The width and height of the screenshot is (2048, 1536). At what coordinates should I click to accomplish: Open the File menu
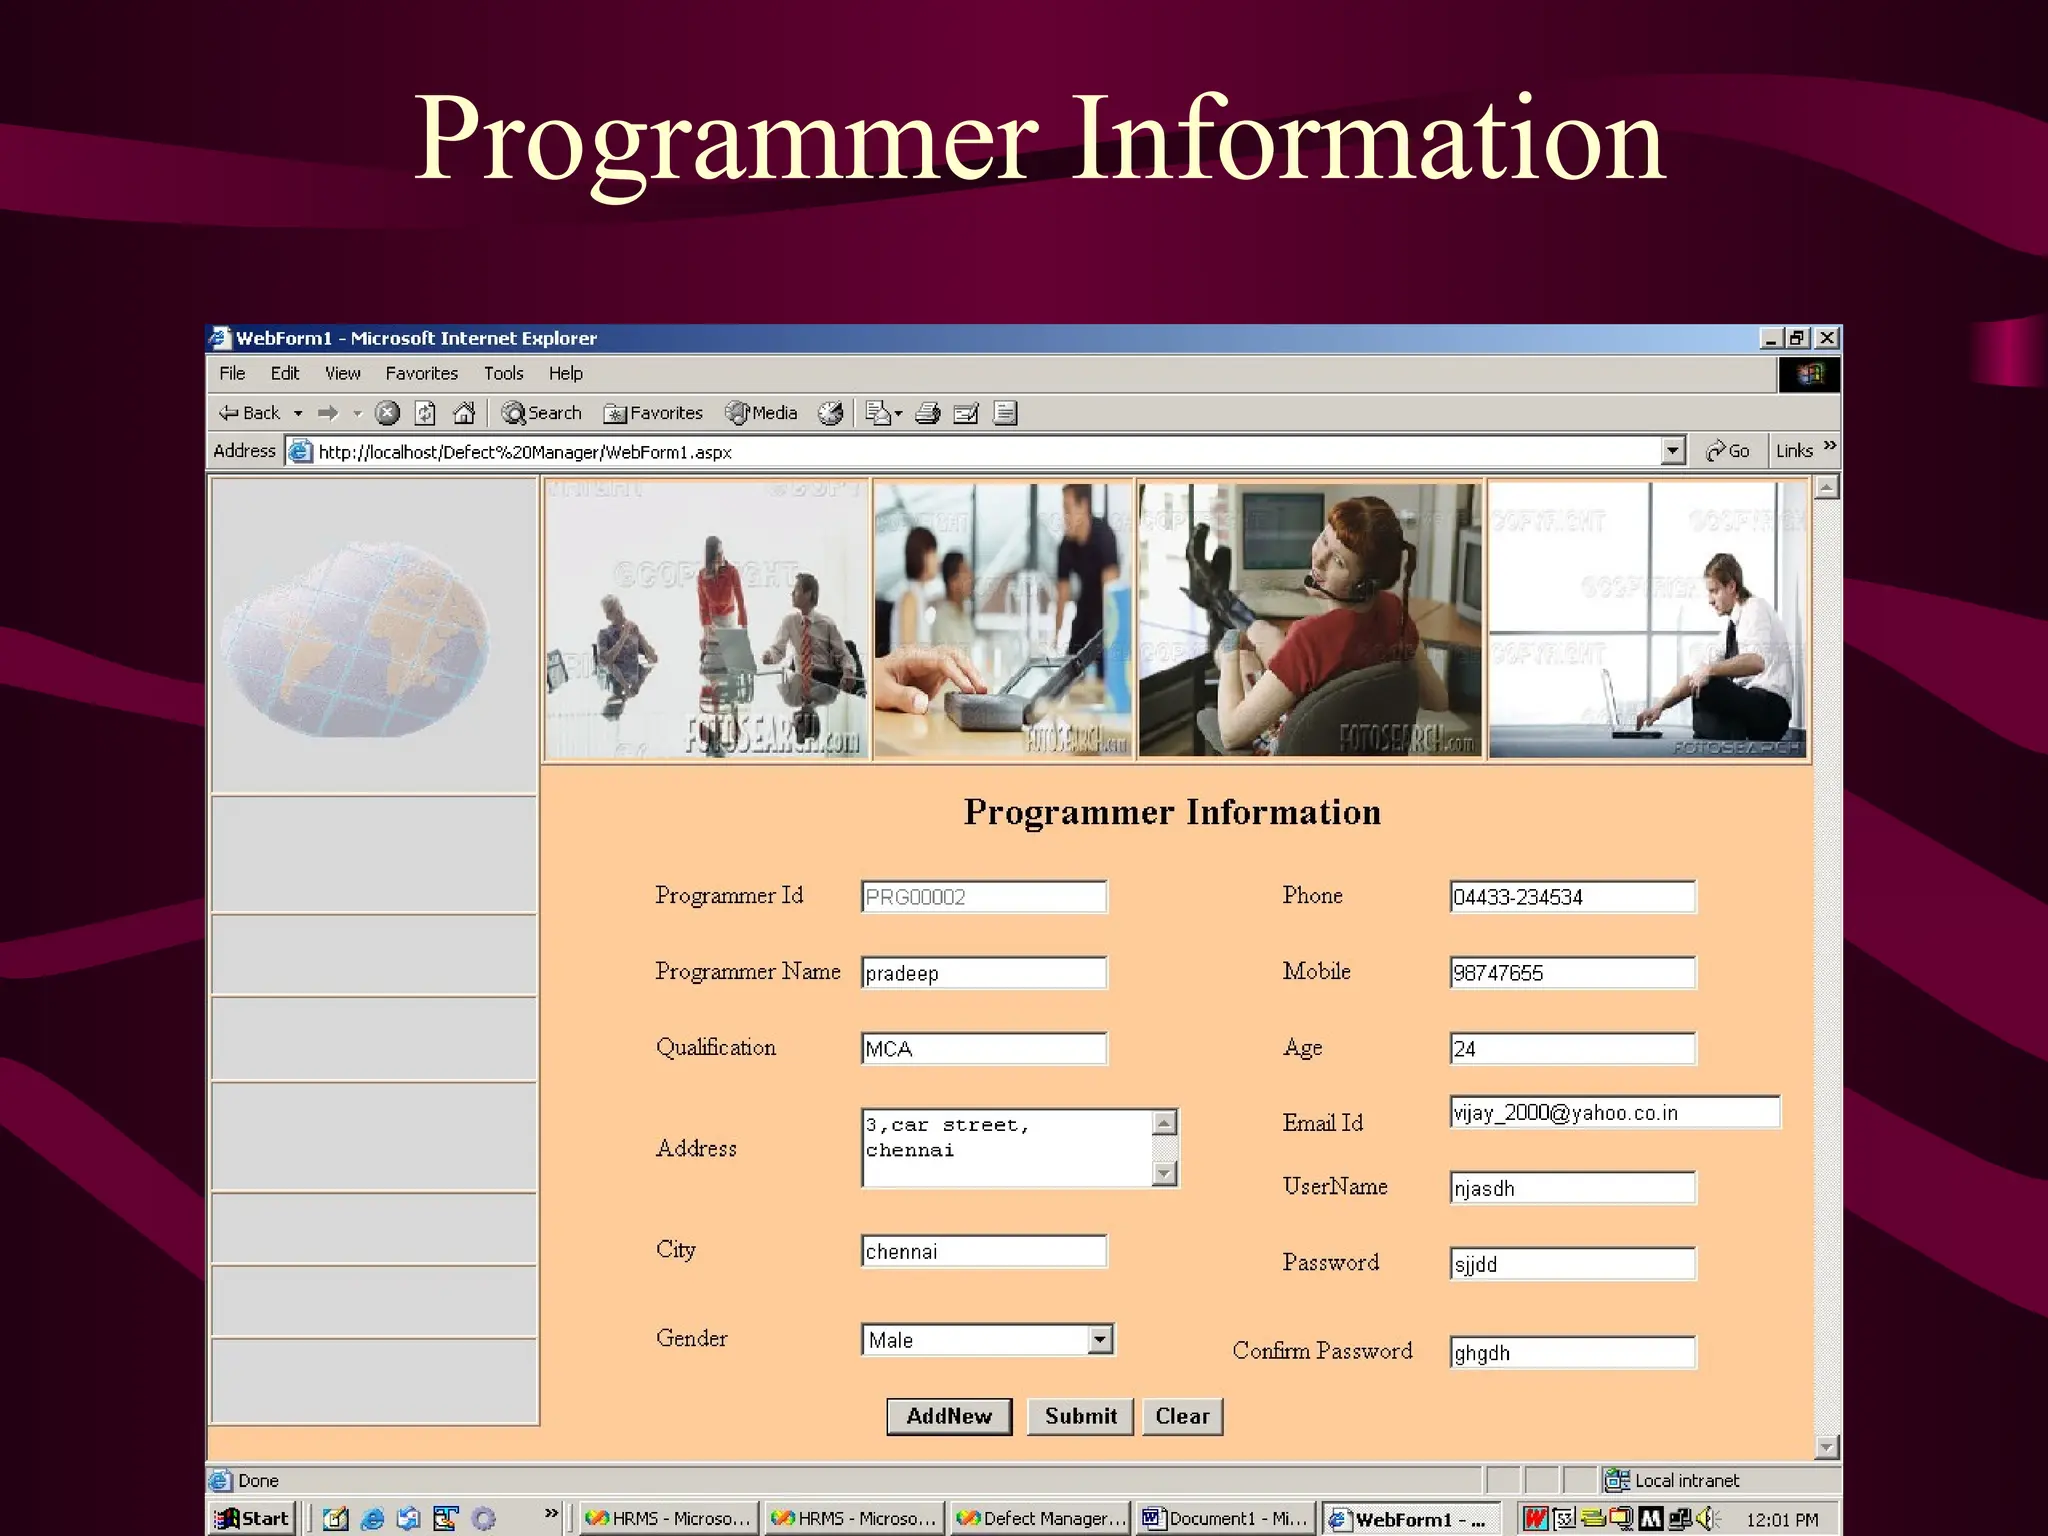[x=232, y=373]
